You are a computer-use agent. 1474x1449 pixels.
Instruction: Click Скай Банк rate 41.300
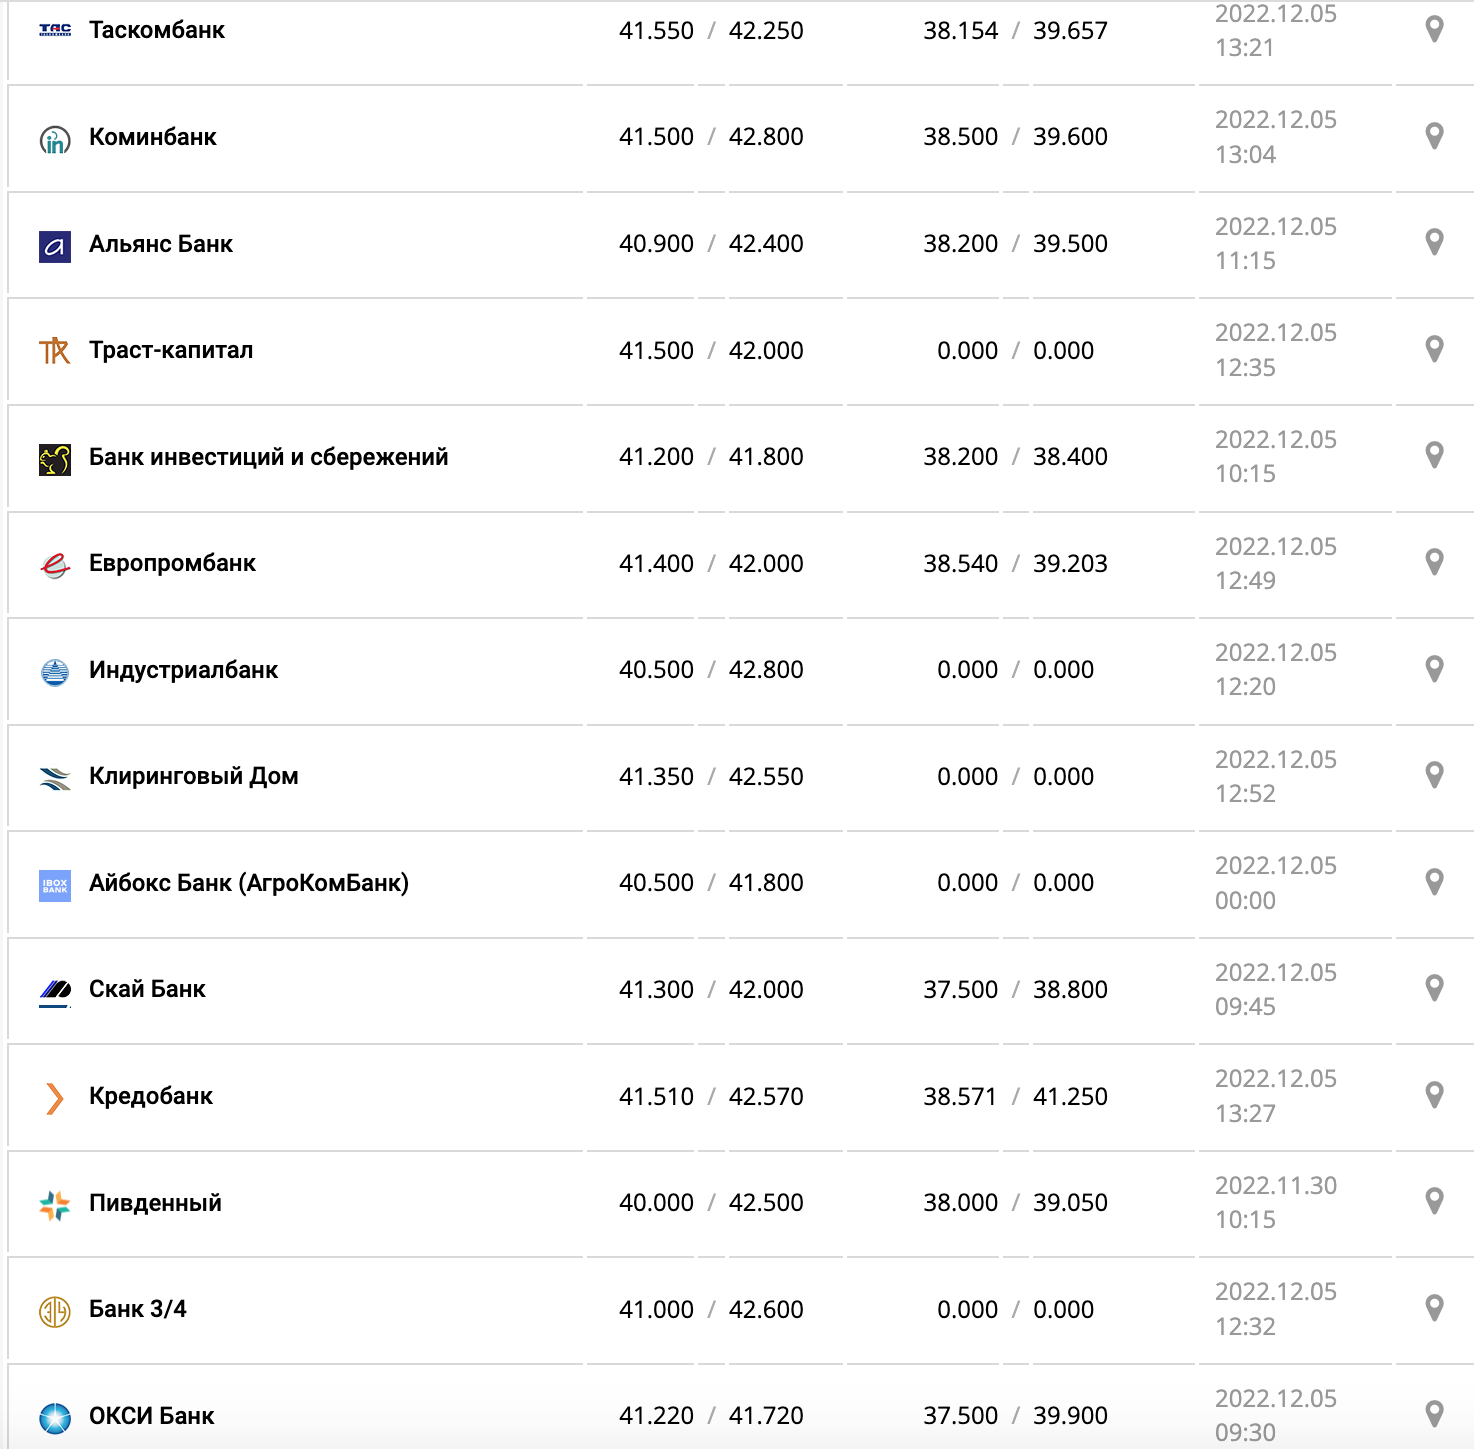(x=656, y=990)
